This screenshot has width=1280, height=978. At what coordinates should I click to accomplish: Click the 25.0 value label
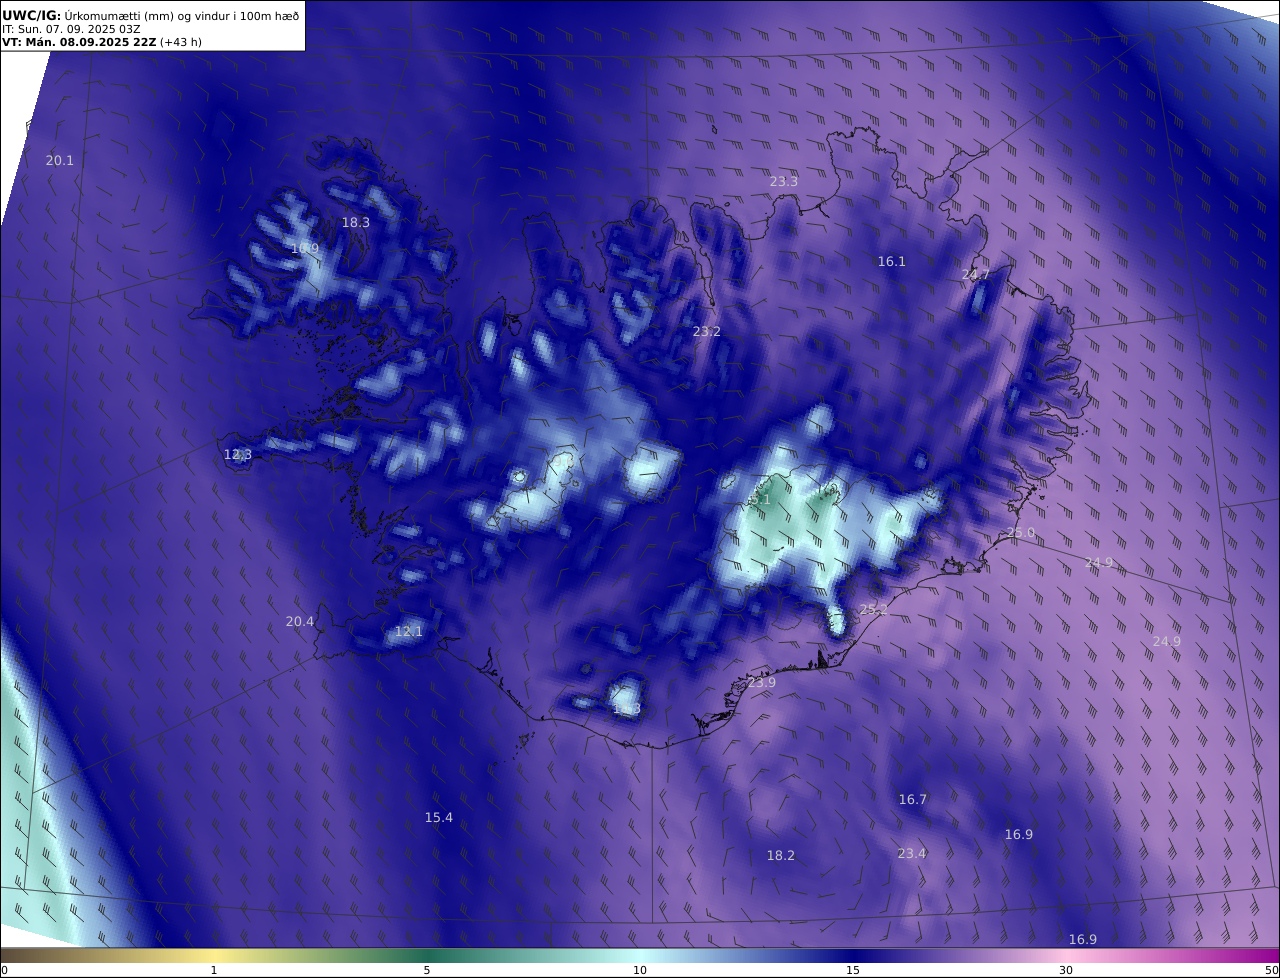tap(1021, 533)
